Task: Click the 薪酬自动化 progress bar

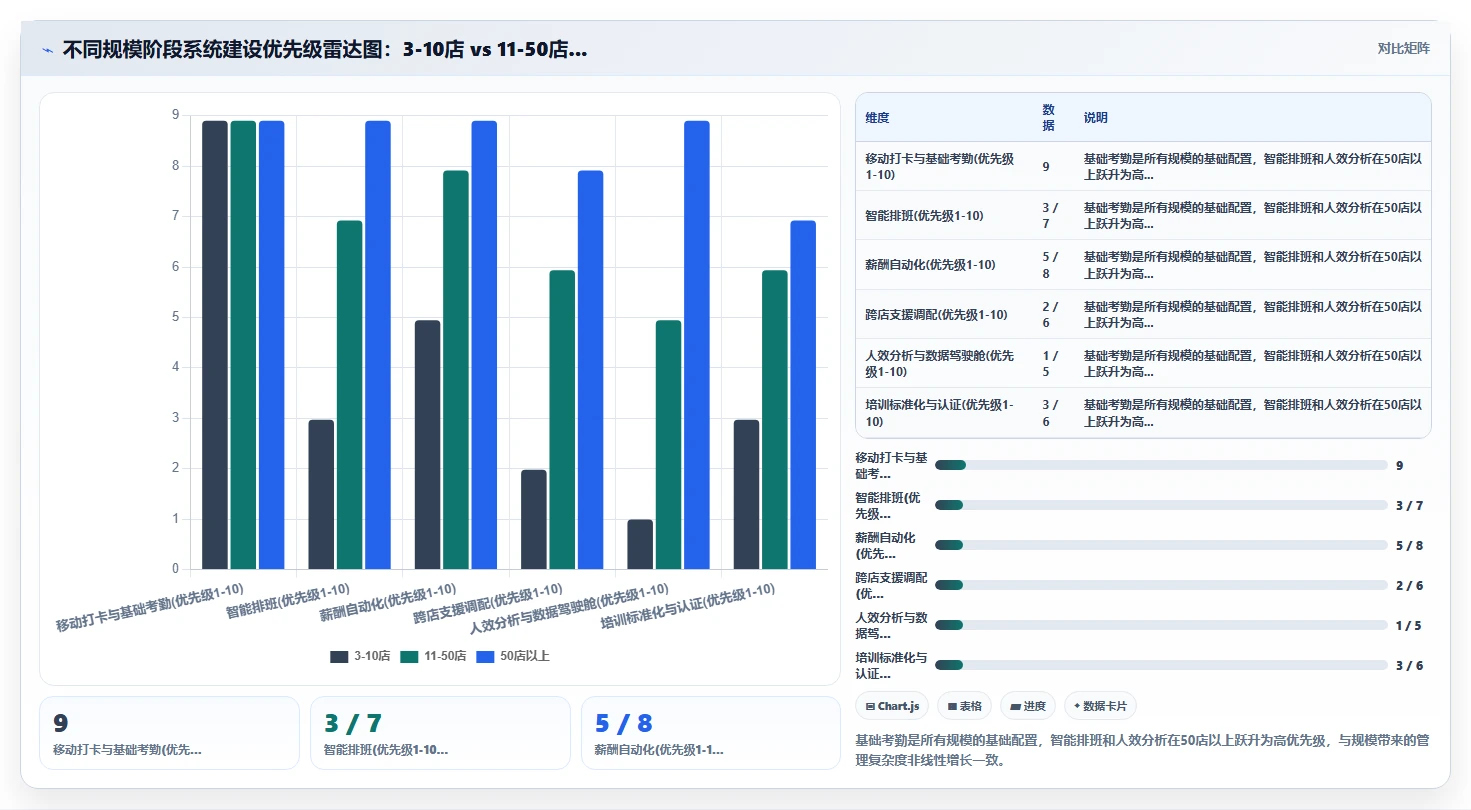Action: 1161,545
